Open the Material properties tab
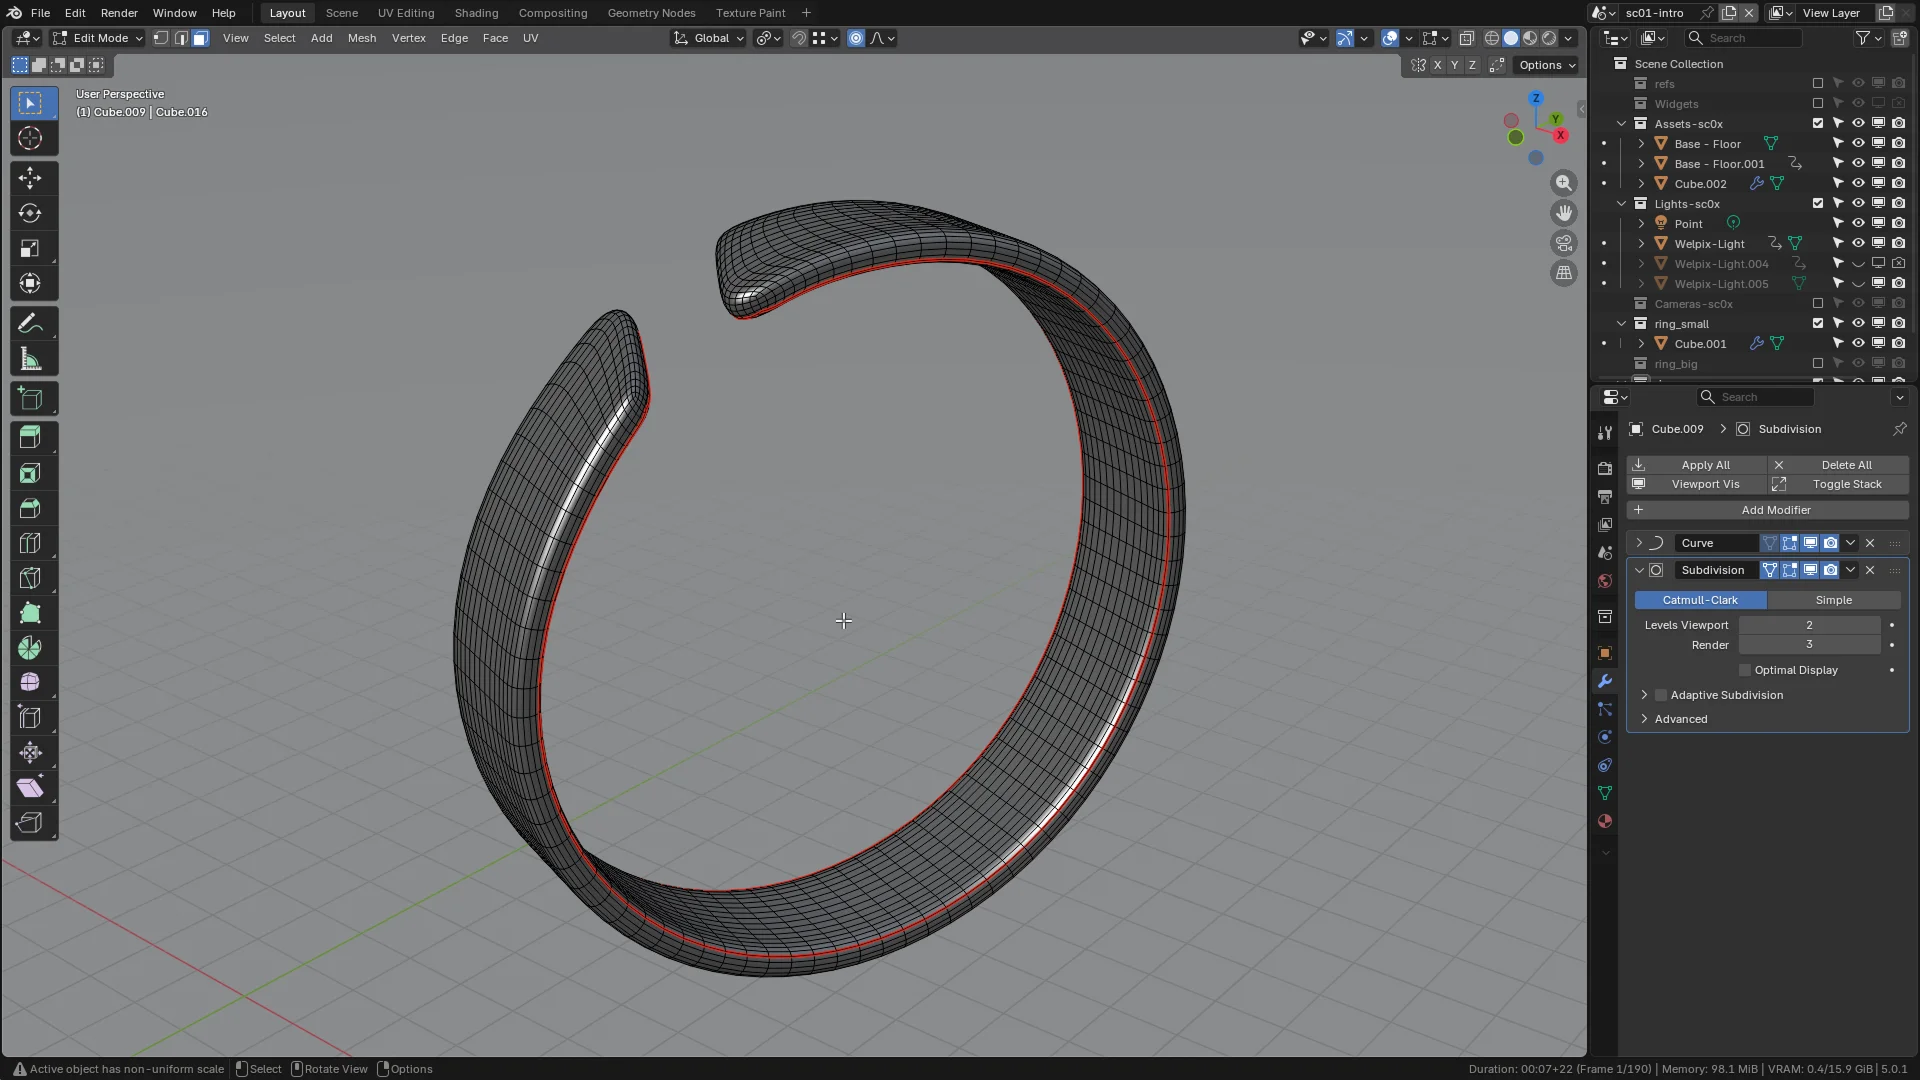The height and width of the screenshot is (1080, 1920). [1605, 821]
